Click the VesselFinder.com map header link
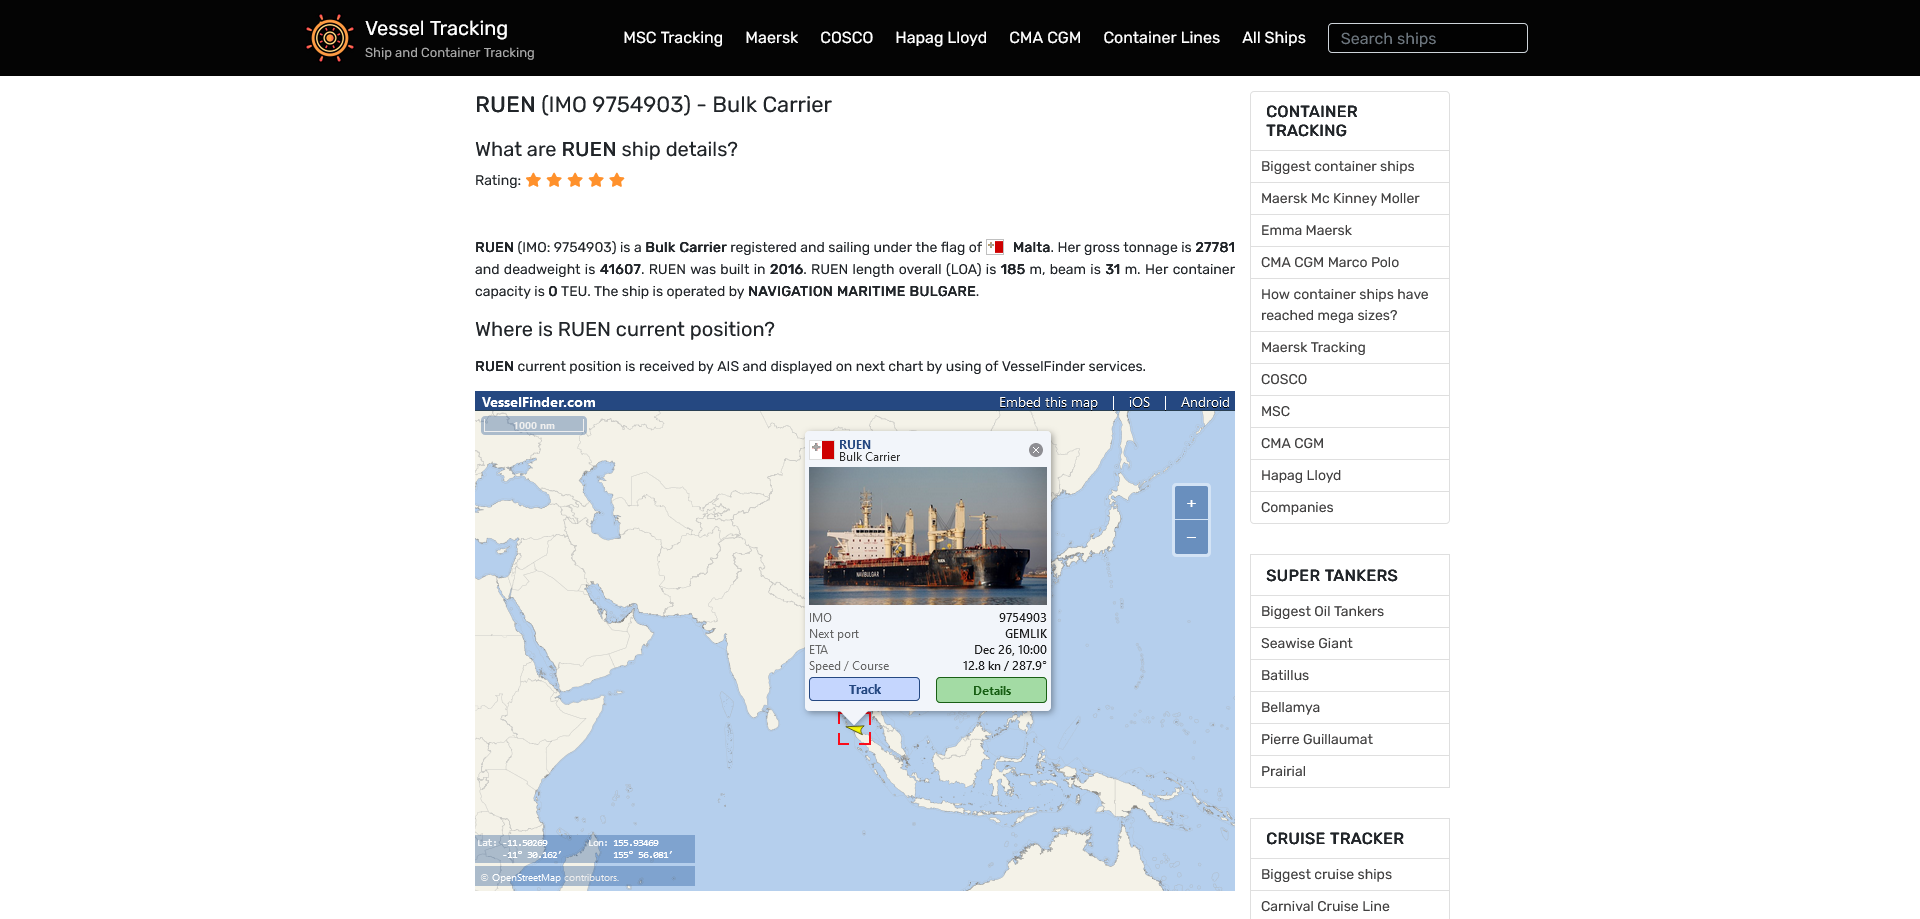Viewport: 1920px width, 919px height. [538, 402]
